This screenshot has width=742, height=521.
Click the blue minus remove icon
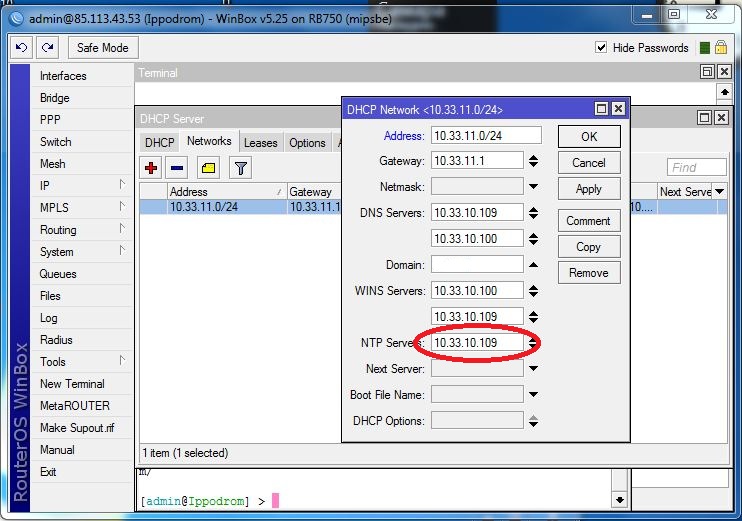pyautogui.click(x=177, y=168)
